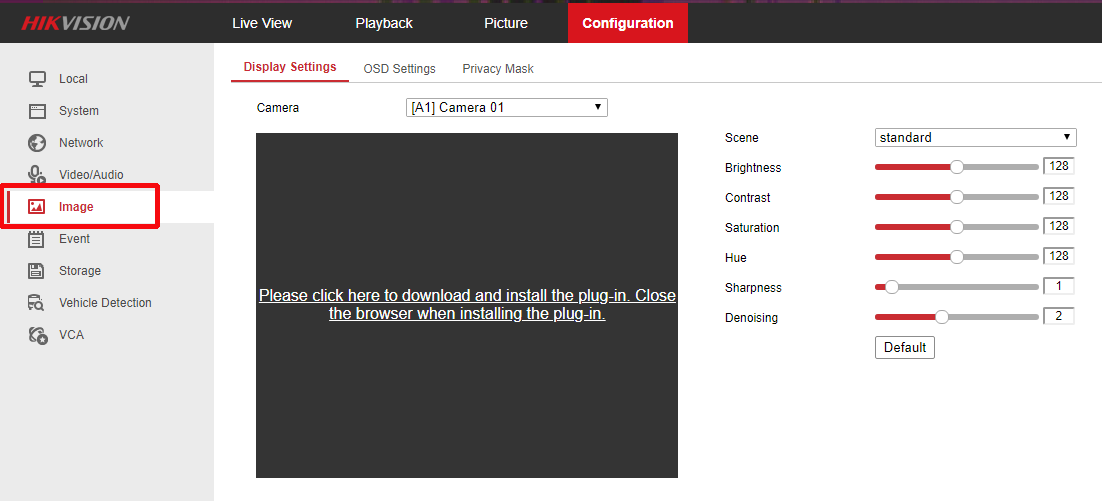The height and width of the screenshot is (501, 1102).
Task: Click the Hue value field
Action: pos(1058,256)
